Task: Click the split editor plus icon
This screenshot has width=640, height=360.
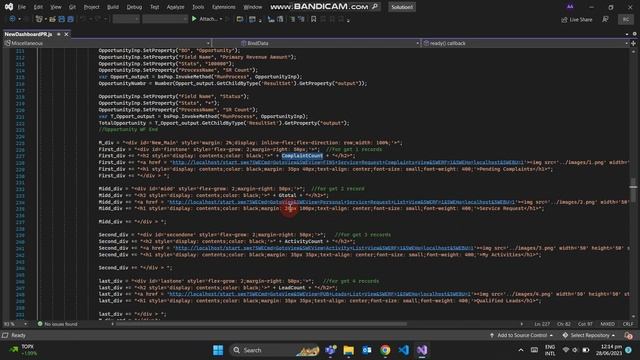Action: click(x=633, y=43)
